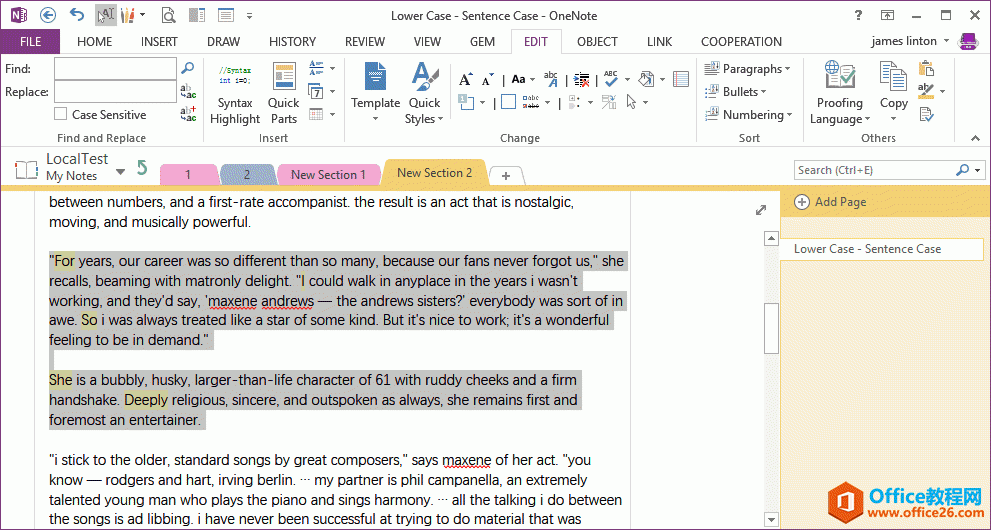Click the Proofing Language icon
The image size is (991, 530).
tap(839, 94)
